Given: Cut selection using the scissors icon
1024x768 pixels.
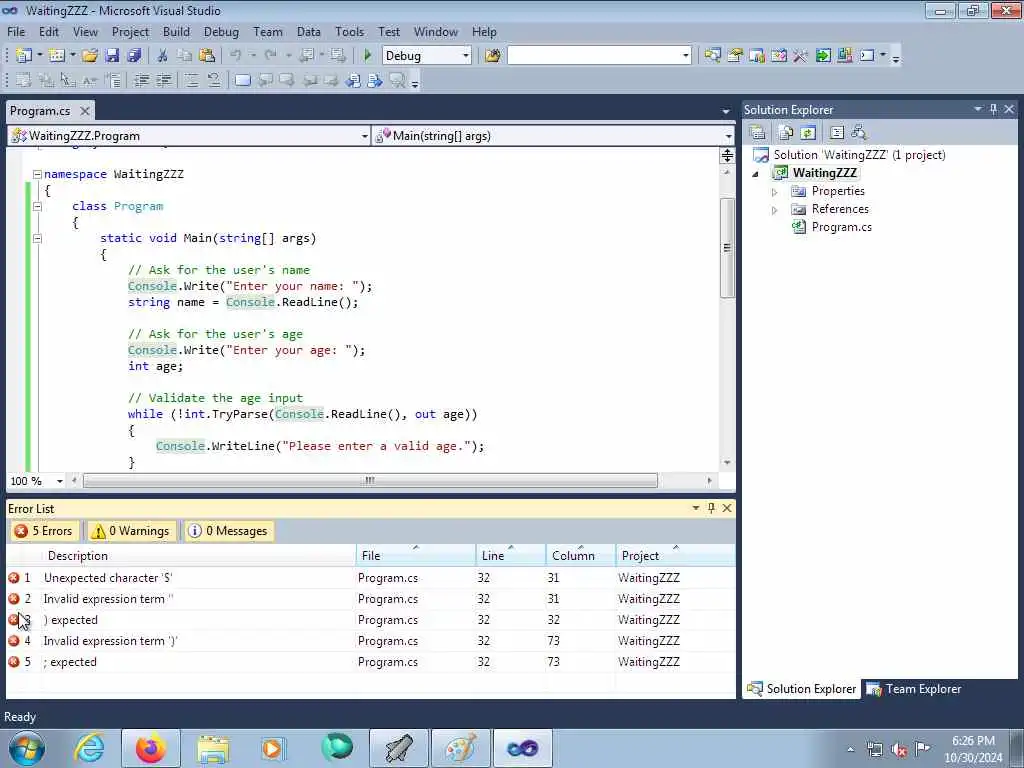Looking at the screenshot, I should click(163, 56).
